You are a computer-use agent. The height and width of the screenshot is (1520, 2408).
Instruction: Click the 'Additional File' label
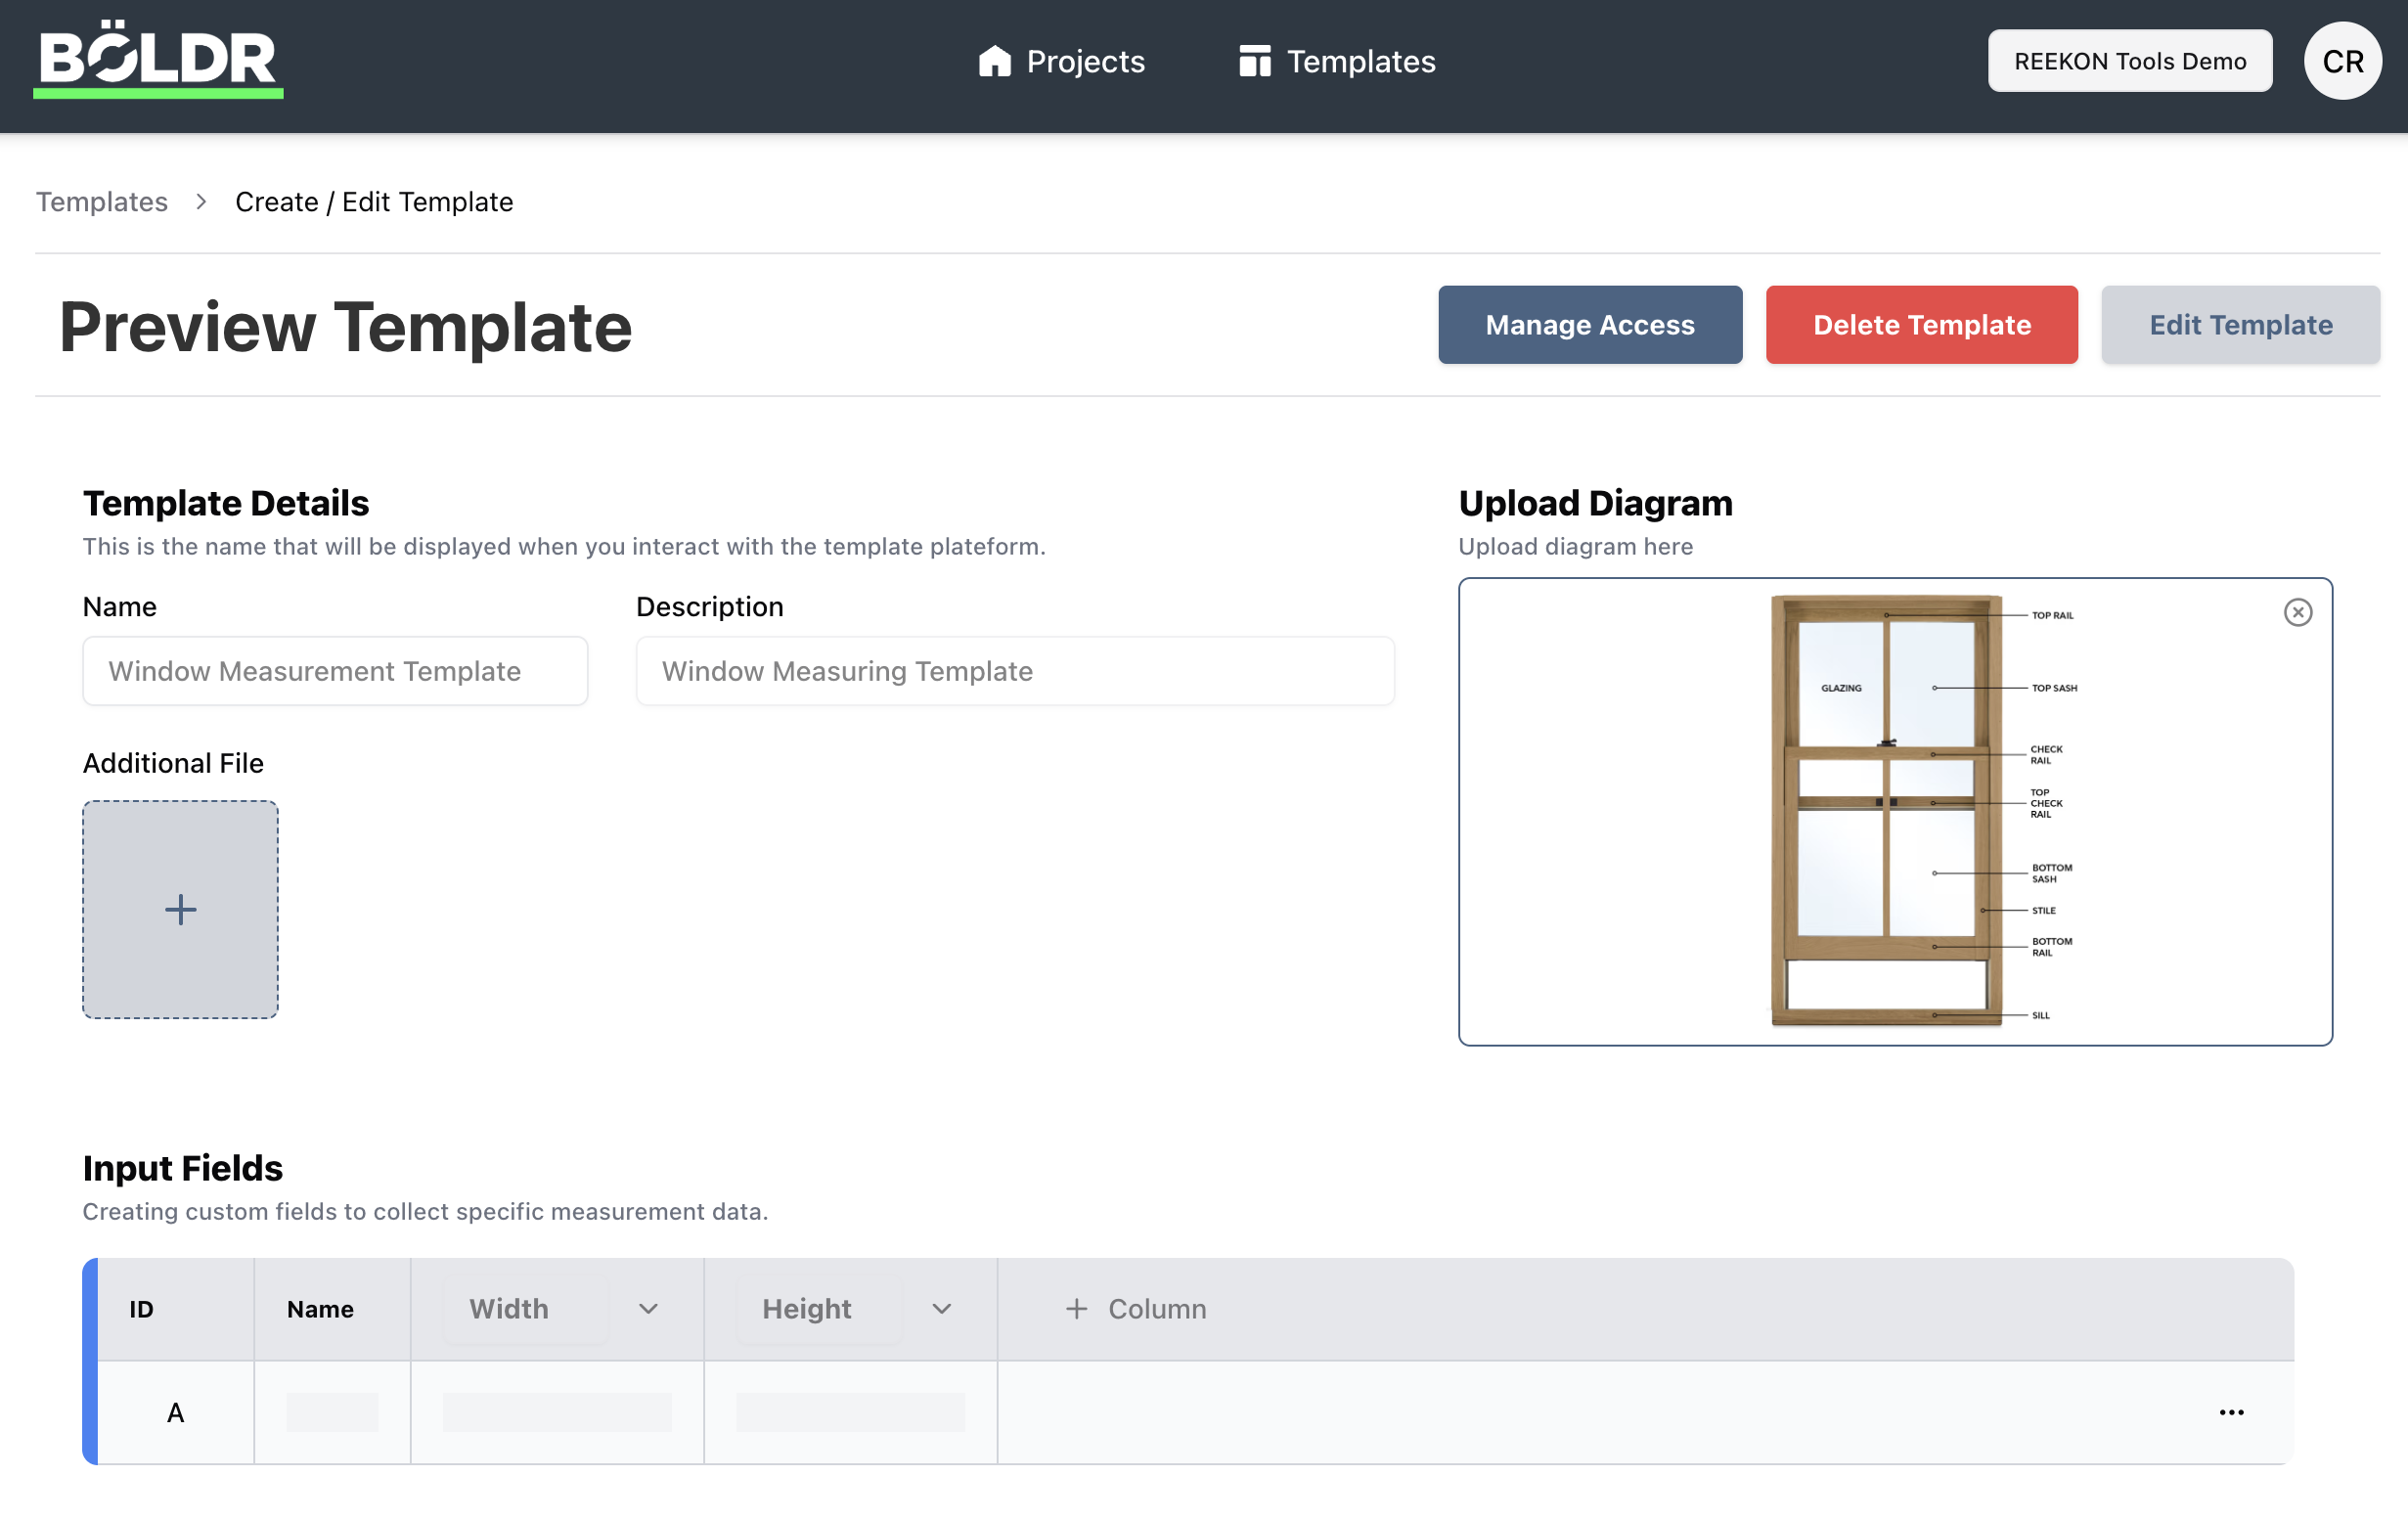[x=173, y=763]
